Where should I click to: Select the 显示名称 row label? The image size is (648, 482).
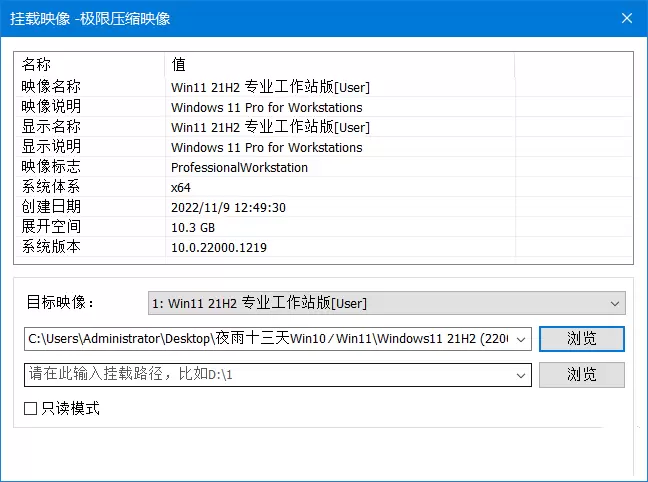point(51,126)
